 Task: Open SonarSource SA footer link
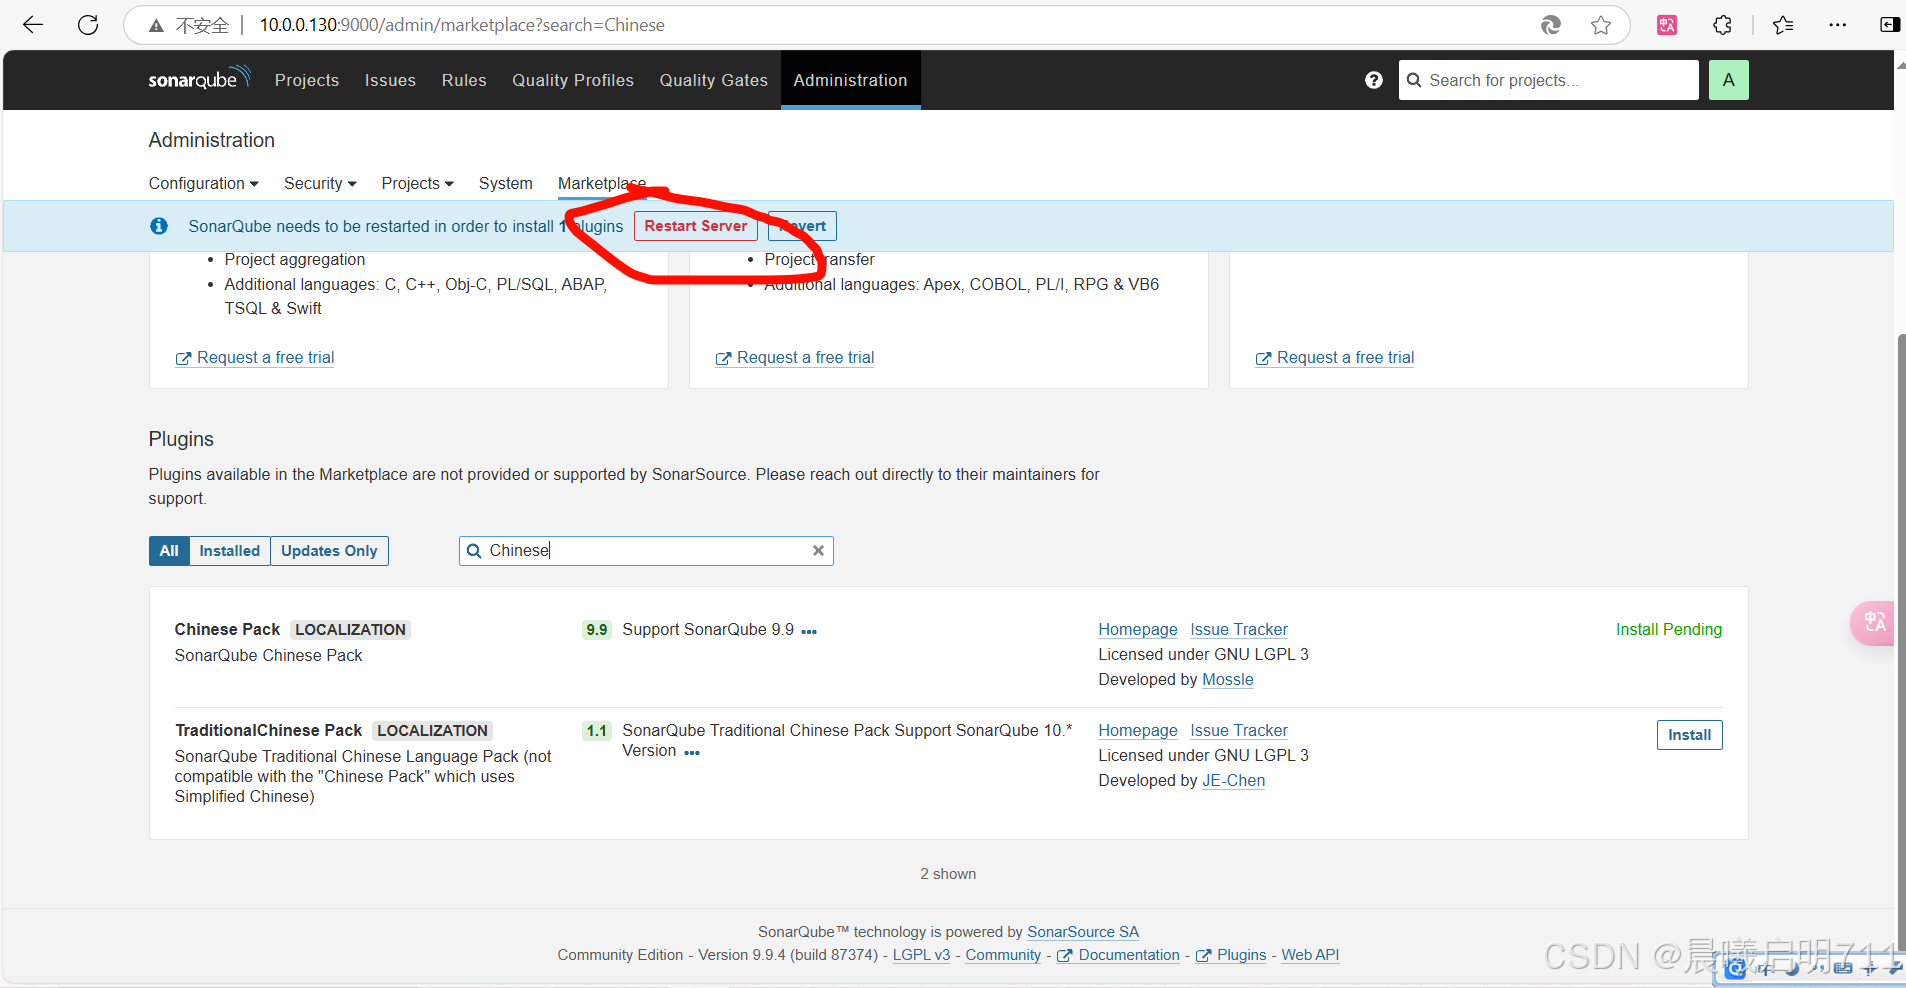(1083, 932)
